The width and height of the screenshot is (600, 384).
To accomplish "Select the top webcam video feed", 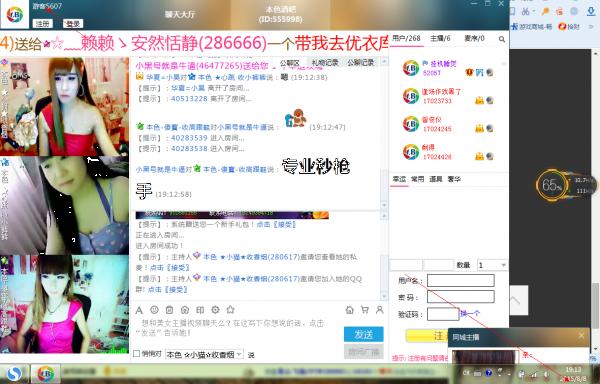I will 65,106.
